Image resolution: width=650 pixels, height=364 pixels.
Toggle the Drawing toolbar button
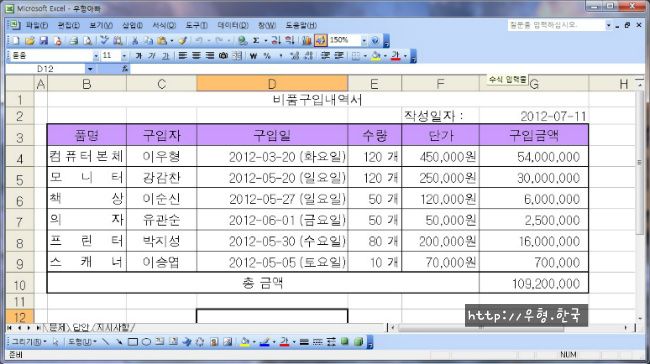tap(320, 41)
